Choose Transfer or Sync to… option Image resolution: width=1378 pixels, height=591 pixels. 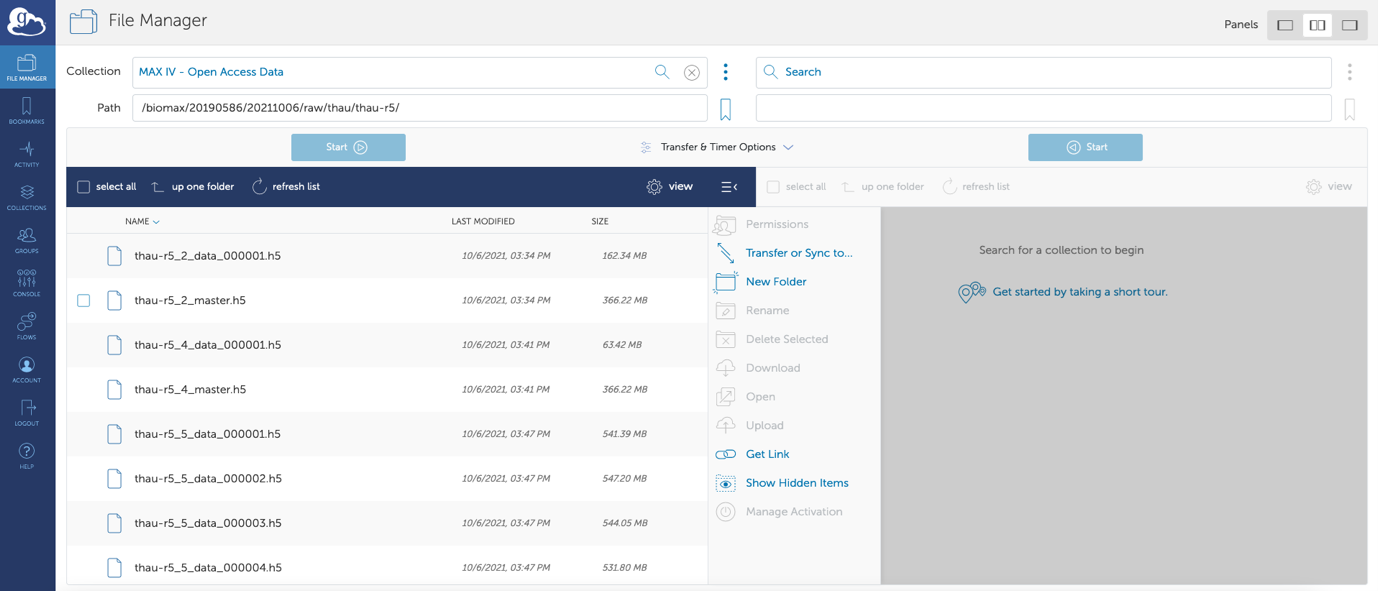pos(798,253)
